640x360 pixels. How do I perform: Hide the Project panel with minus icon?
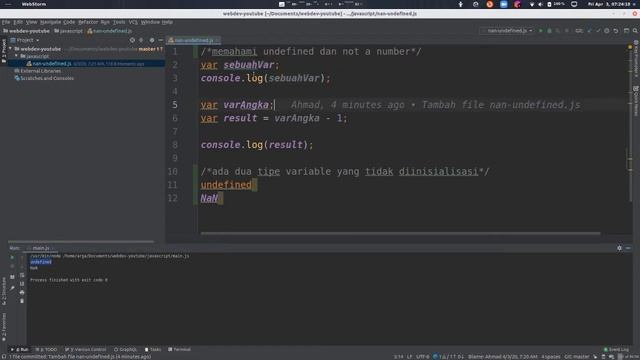click(160, 40)
